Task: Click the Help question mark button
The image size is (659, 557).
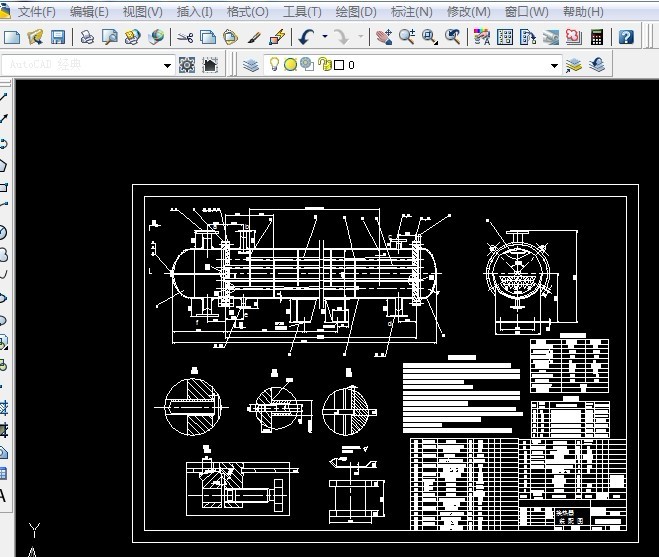Action: [626, 37]
